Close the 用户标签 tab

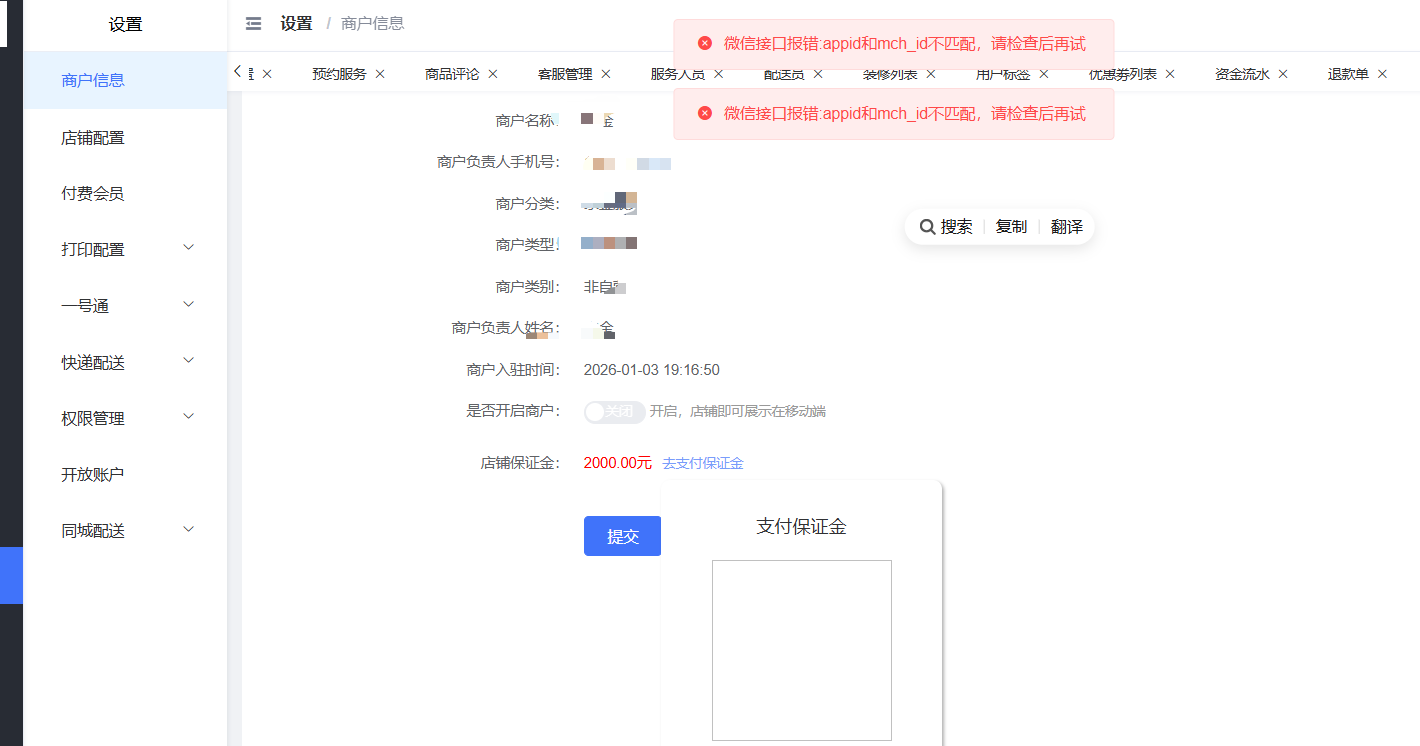click(x=1043, y=73)
